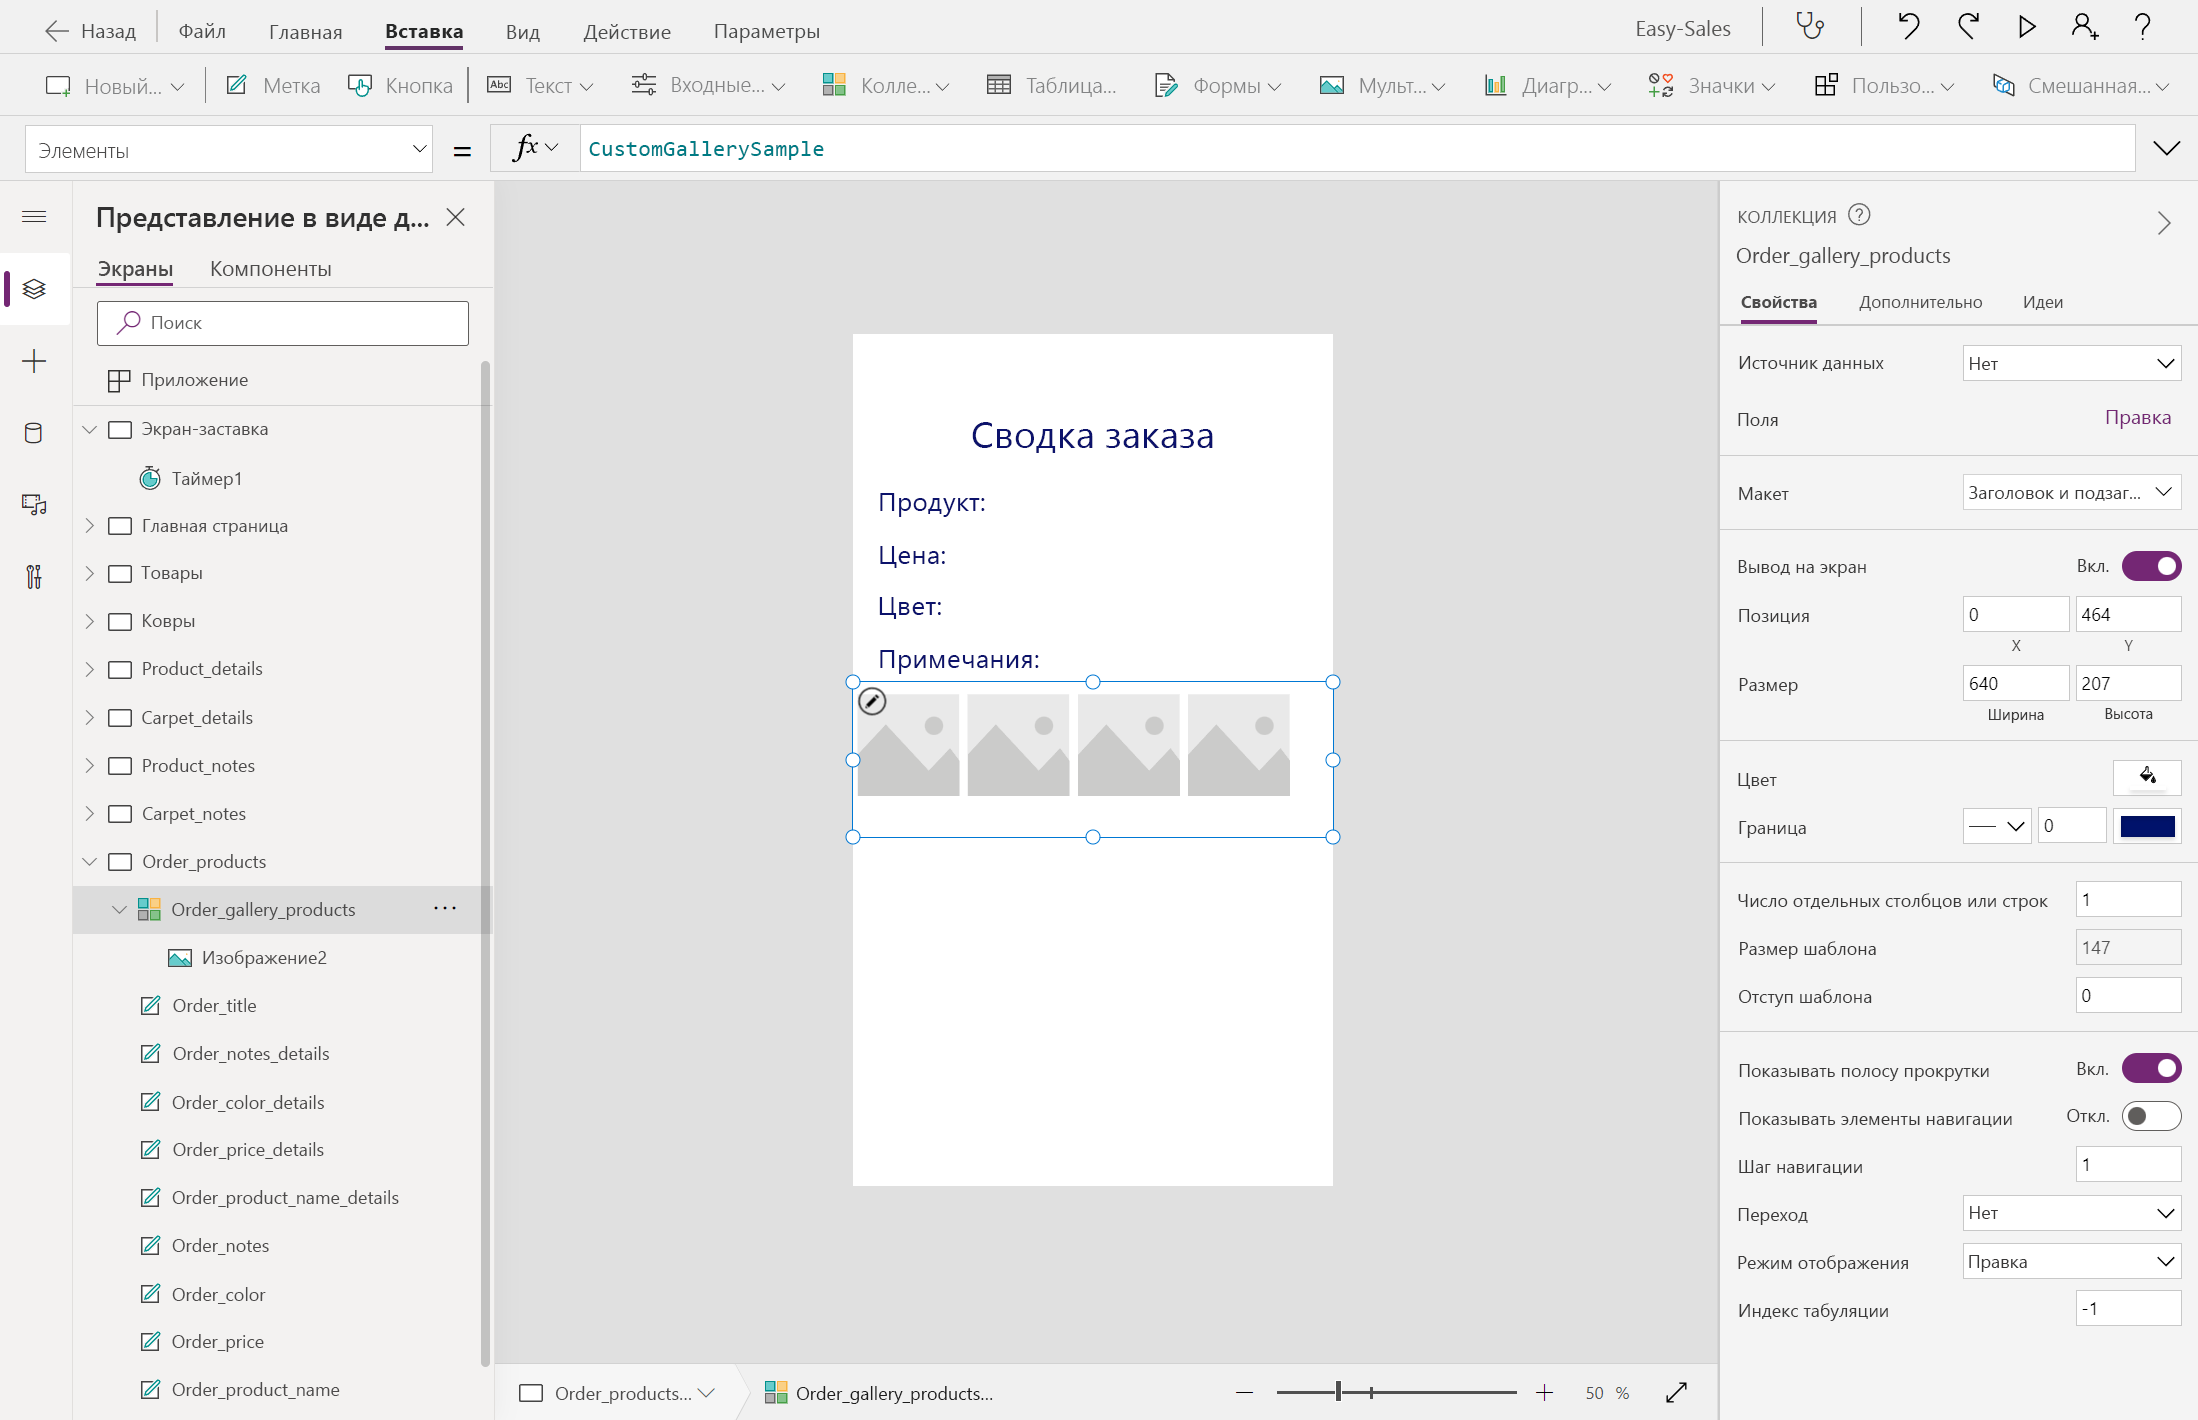Click gallery edit pencil icon on canvas

point(872,702)
